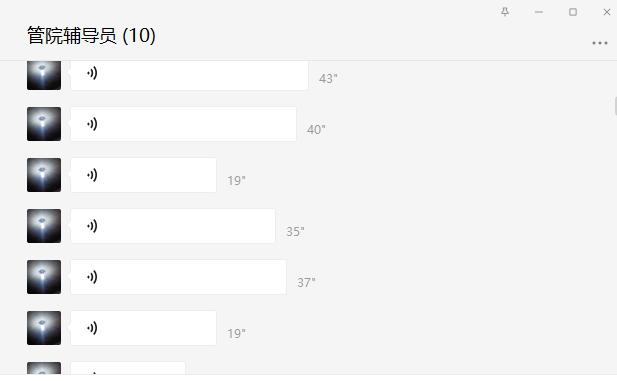Play the first 19-second voice message

click(144, 175)
